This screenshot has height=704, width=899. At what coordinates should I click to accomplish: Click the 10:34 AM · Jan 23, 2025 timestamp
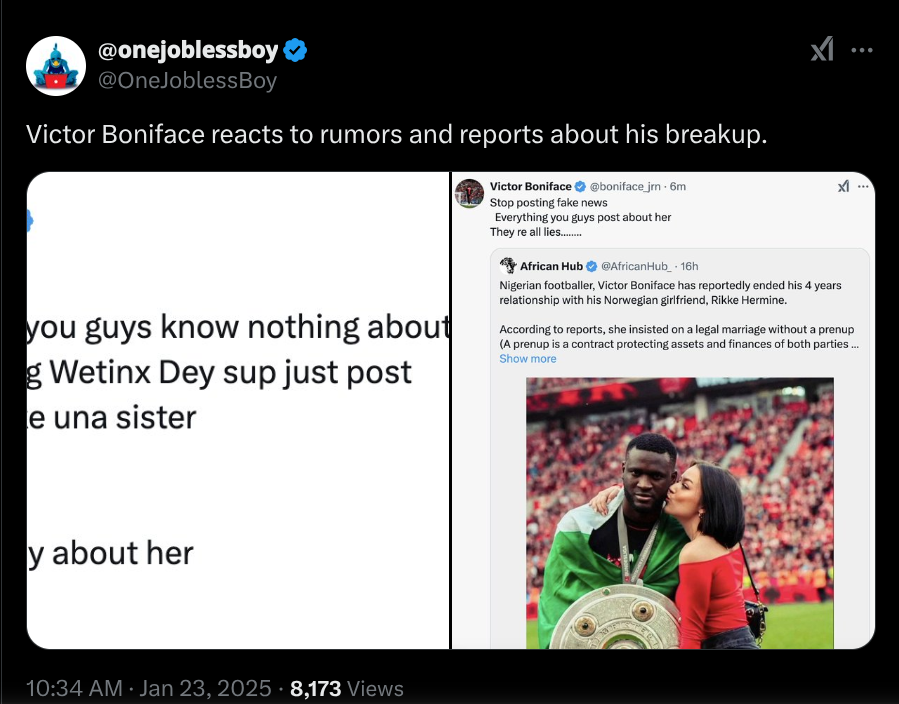148,688
